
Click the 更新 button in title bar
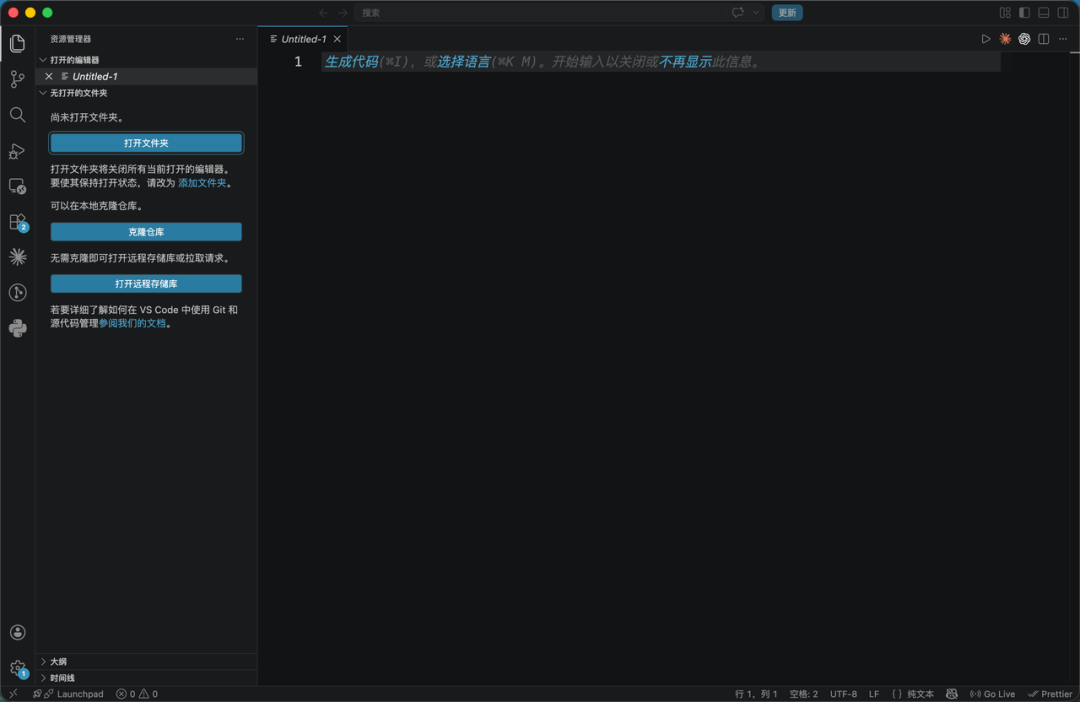tap(787, 12)
